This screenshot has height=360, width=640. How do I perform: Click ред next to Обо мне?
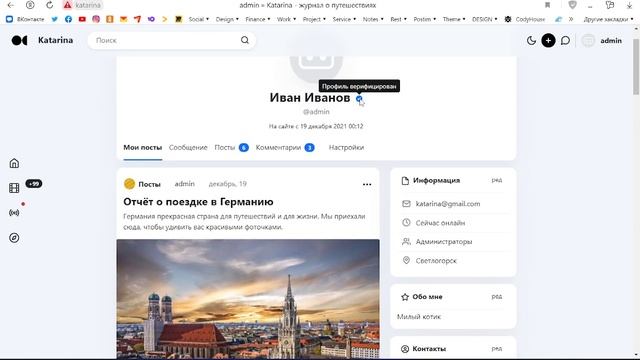coord(497,296)
